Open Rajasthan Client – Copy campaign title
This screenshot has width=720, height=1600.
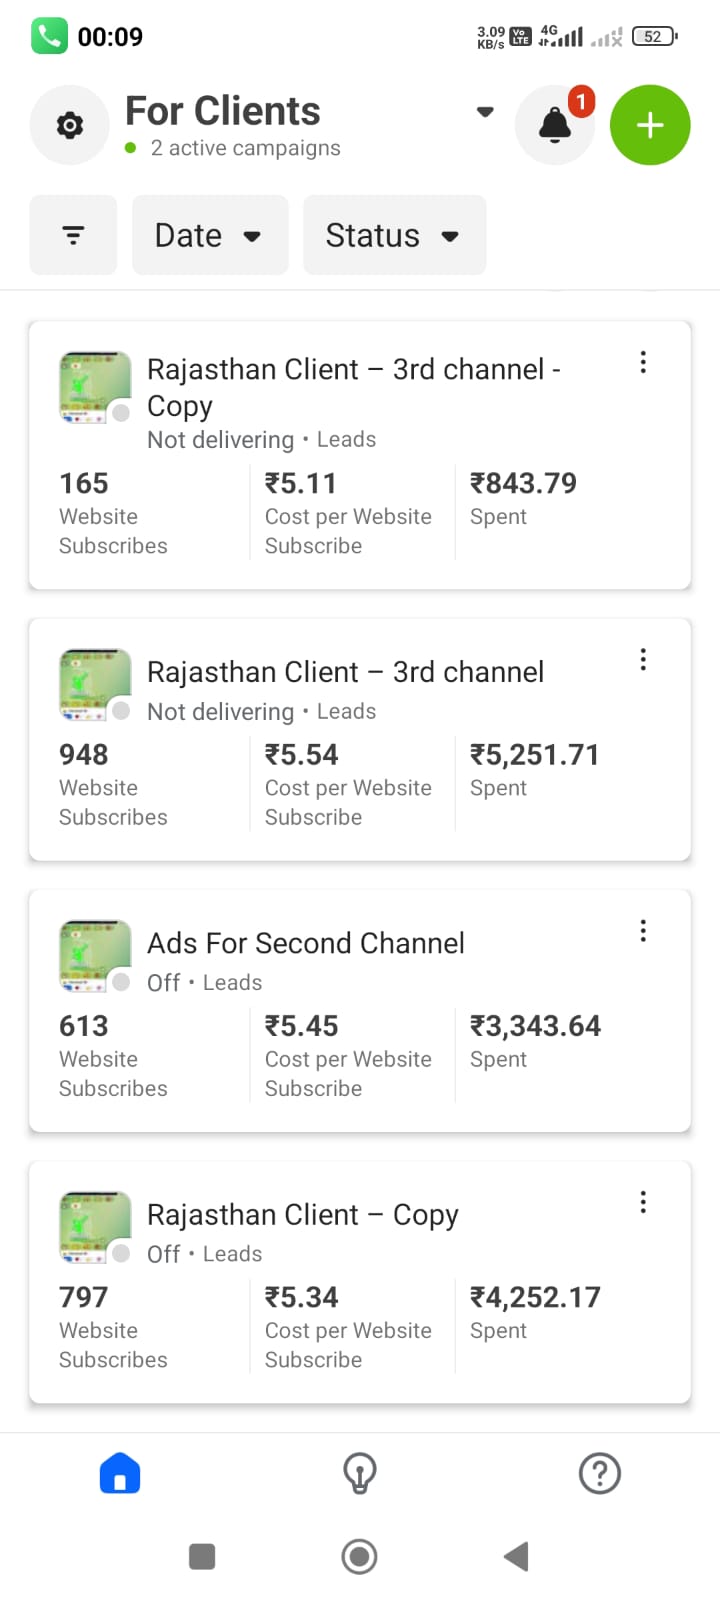(302, 1215)
